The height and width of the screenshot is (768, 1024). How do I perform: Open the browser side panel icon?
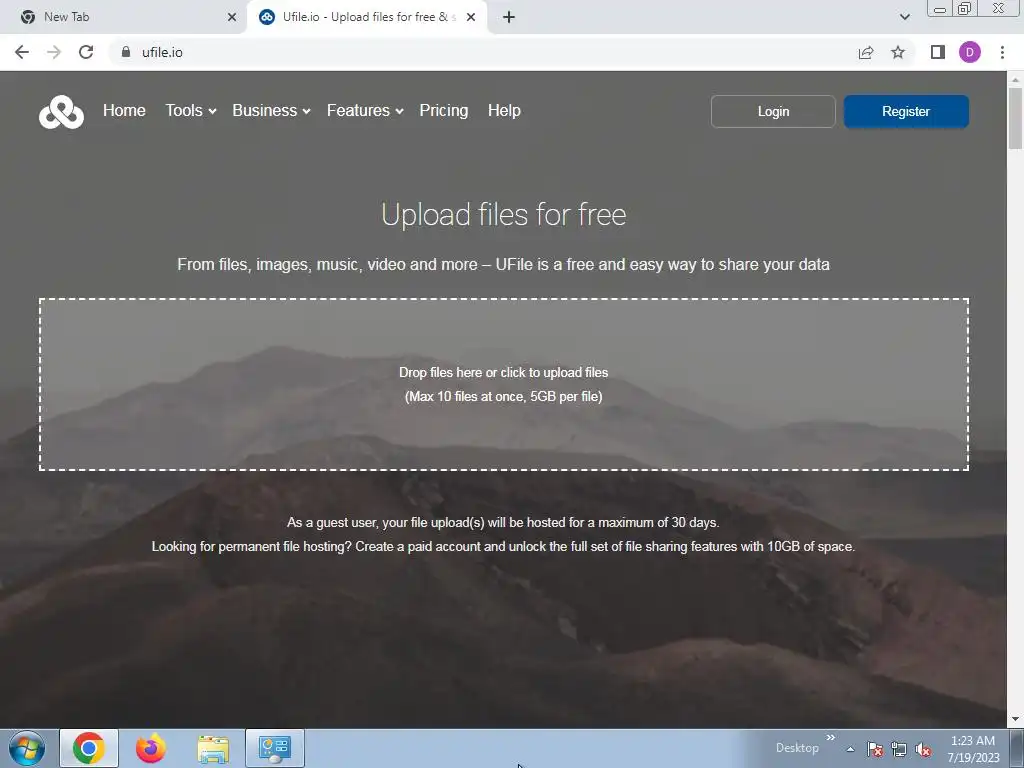pyautogui.click(x=938, y=52)
